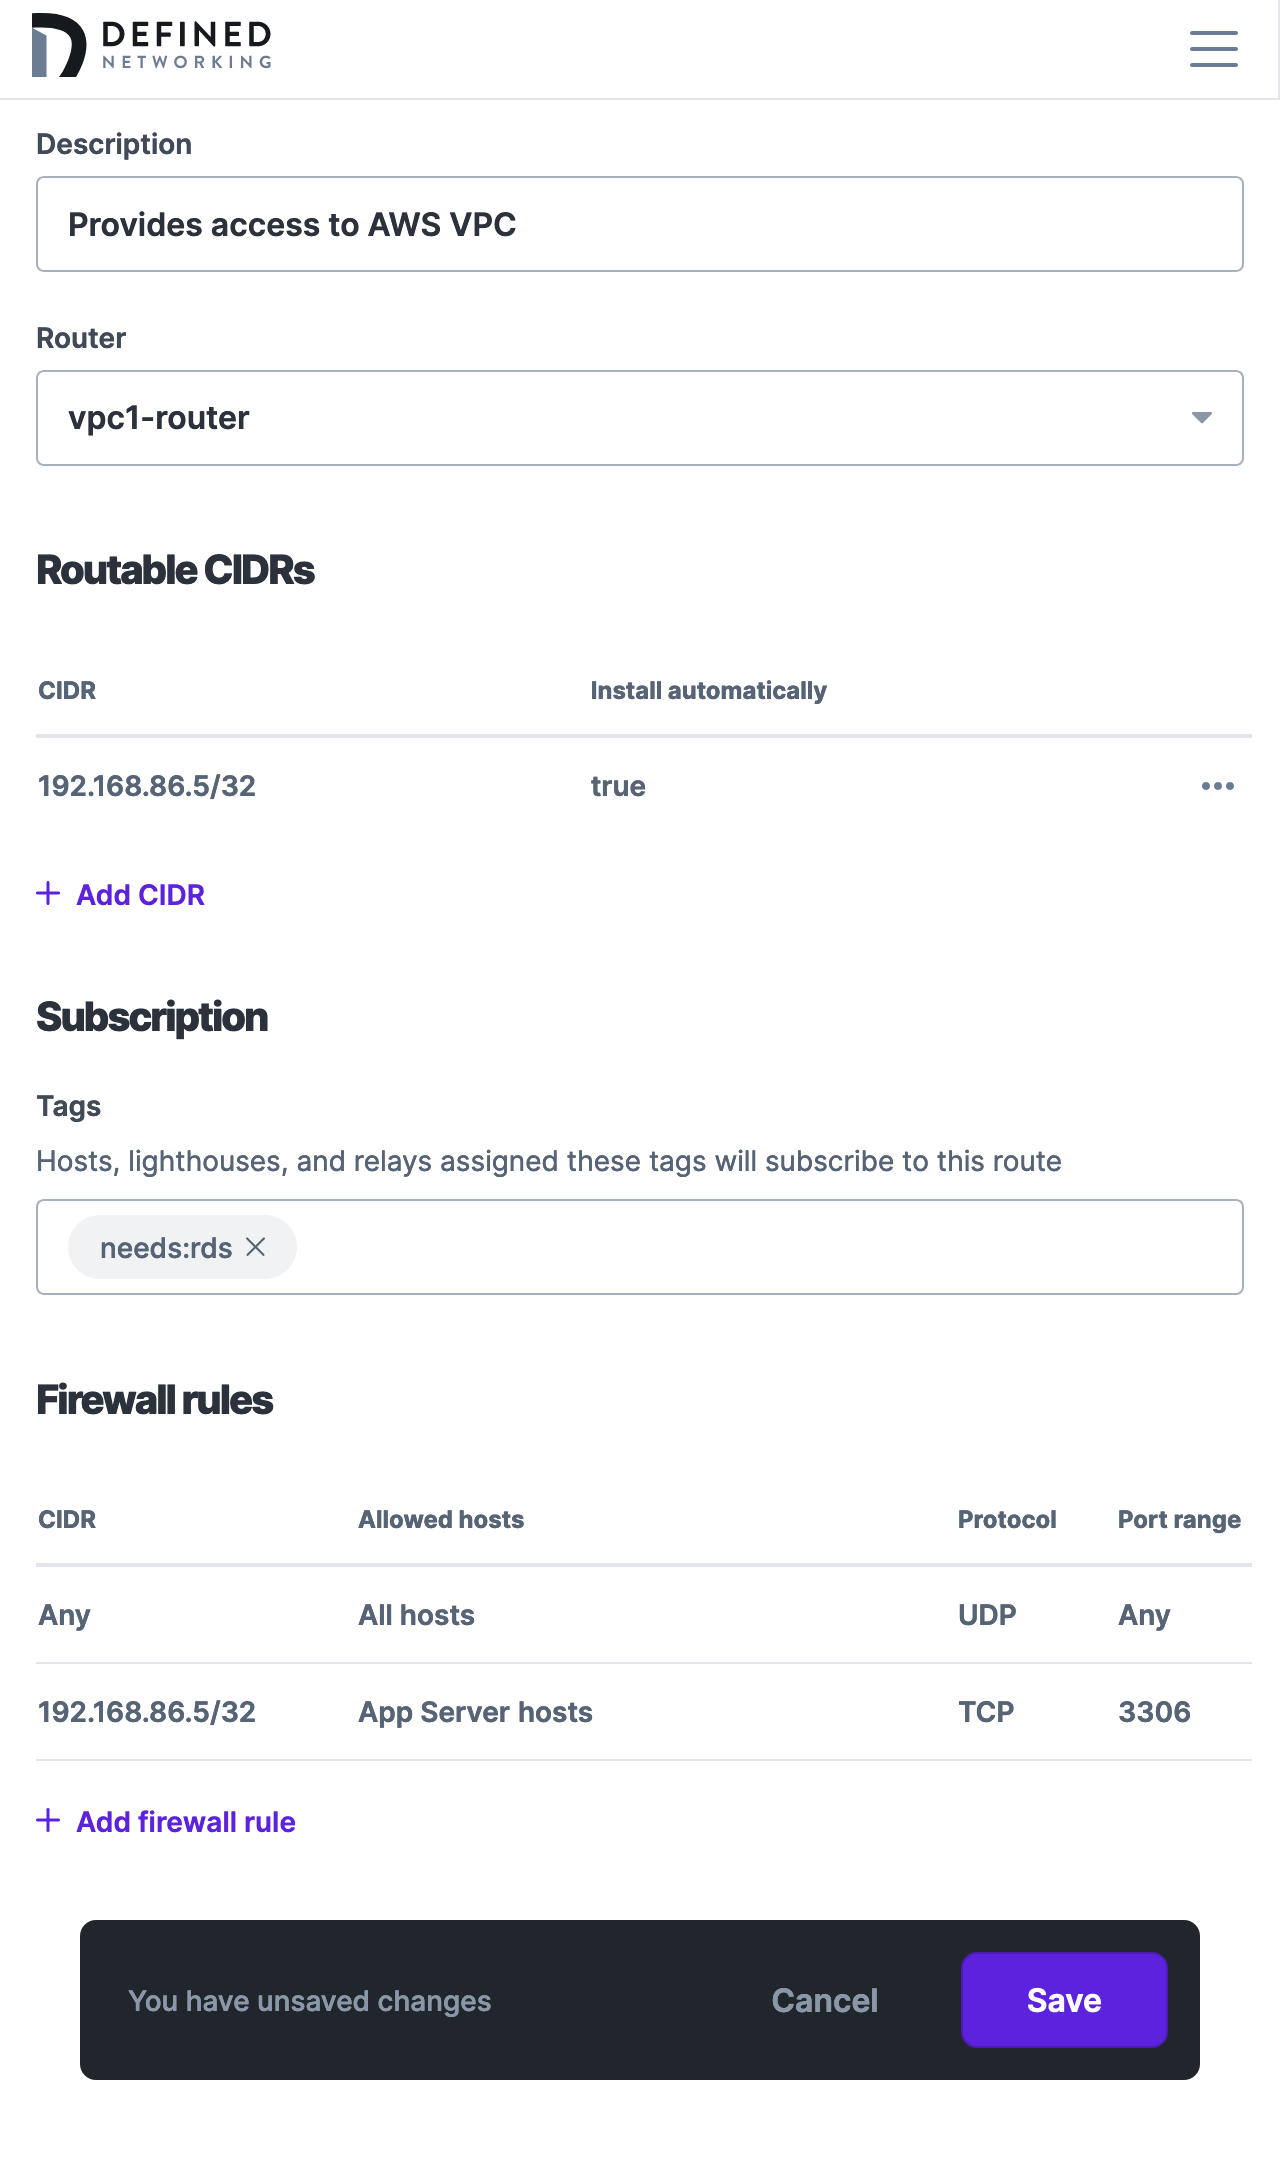Screen dimensions: 1280x2160
Task: Select the Allowed hosts column header
Action: 440,1518
